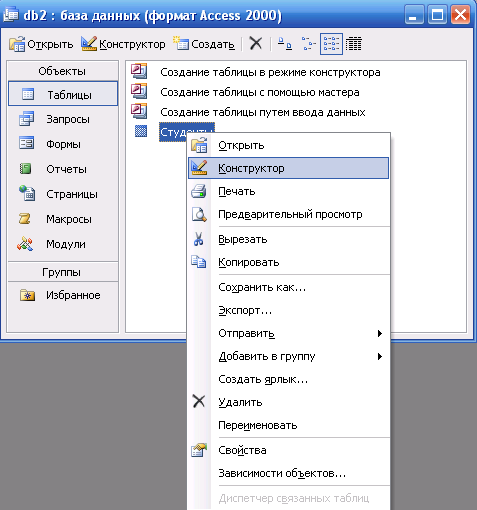The height and width of the screenshot is (510, 477).
Task: Click the properties icon beside Свойства
Action: coord(199,450)
